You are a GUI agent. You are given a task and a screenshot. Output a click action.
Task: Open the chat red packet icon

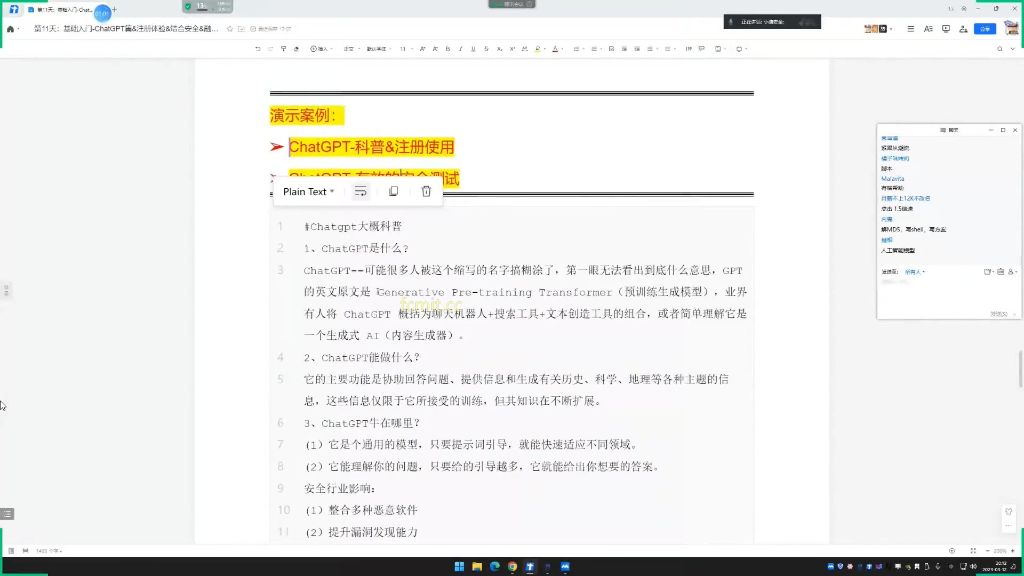click(1000, 272)
